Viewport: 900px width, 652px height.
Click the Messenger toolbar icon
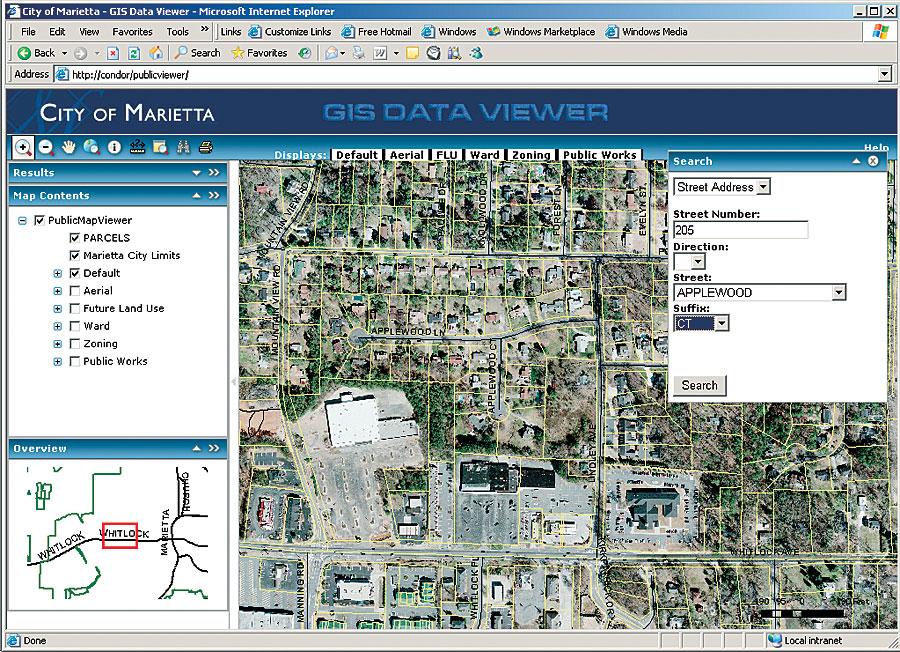(476, 53)
